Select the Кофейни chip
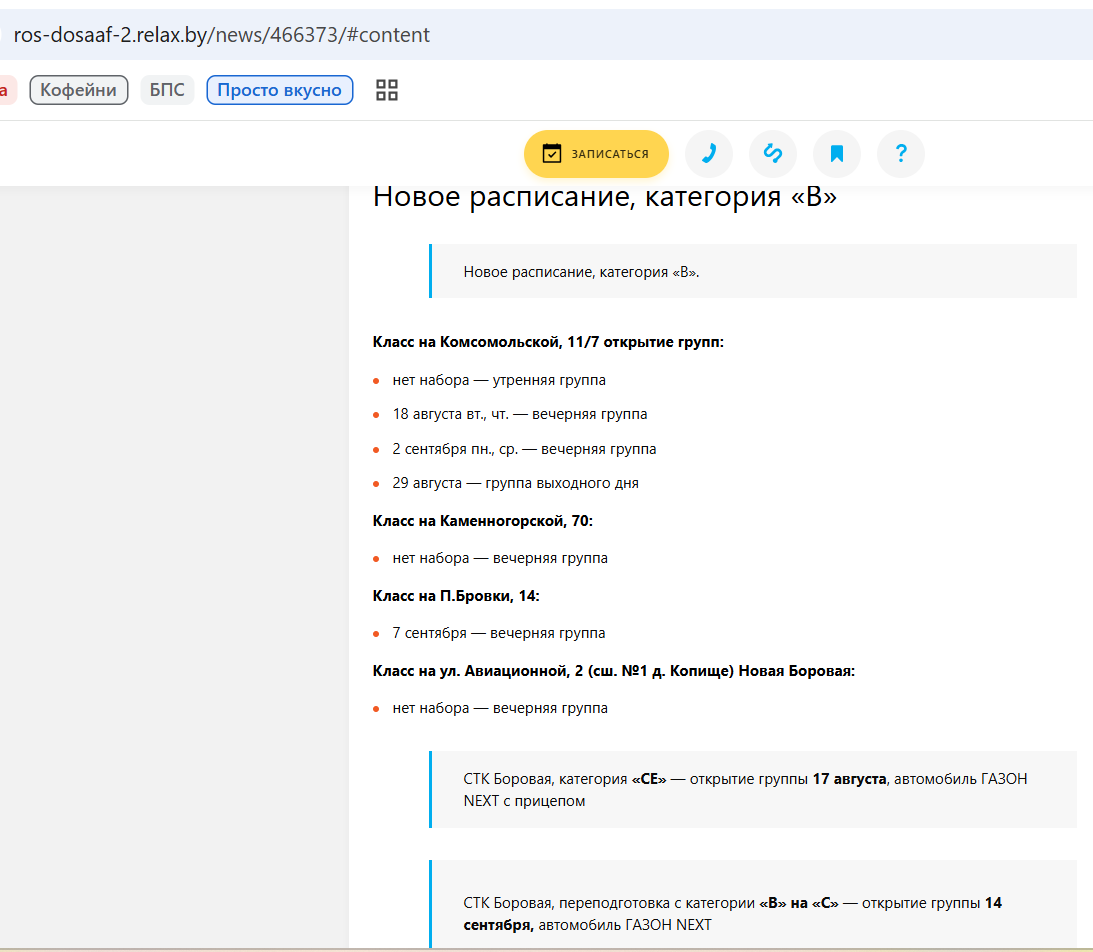The image size is (1093, 952). 79,90
